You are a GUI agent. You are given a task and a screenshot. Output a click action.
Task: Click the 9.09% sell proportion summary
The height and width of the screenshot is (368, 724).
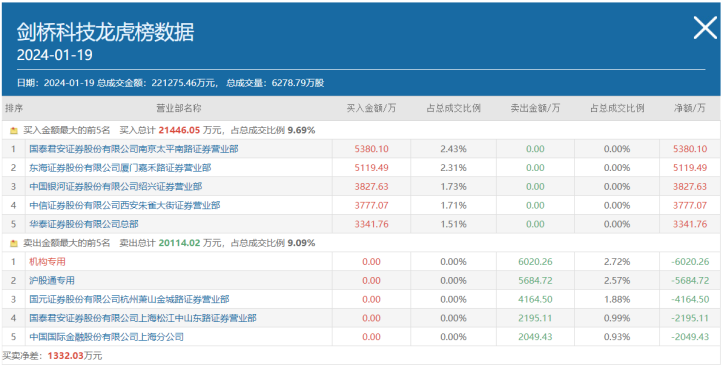pos(301,243)
